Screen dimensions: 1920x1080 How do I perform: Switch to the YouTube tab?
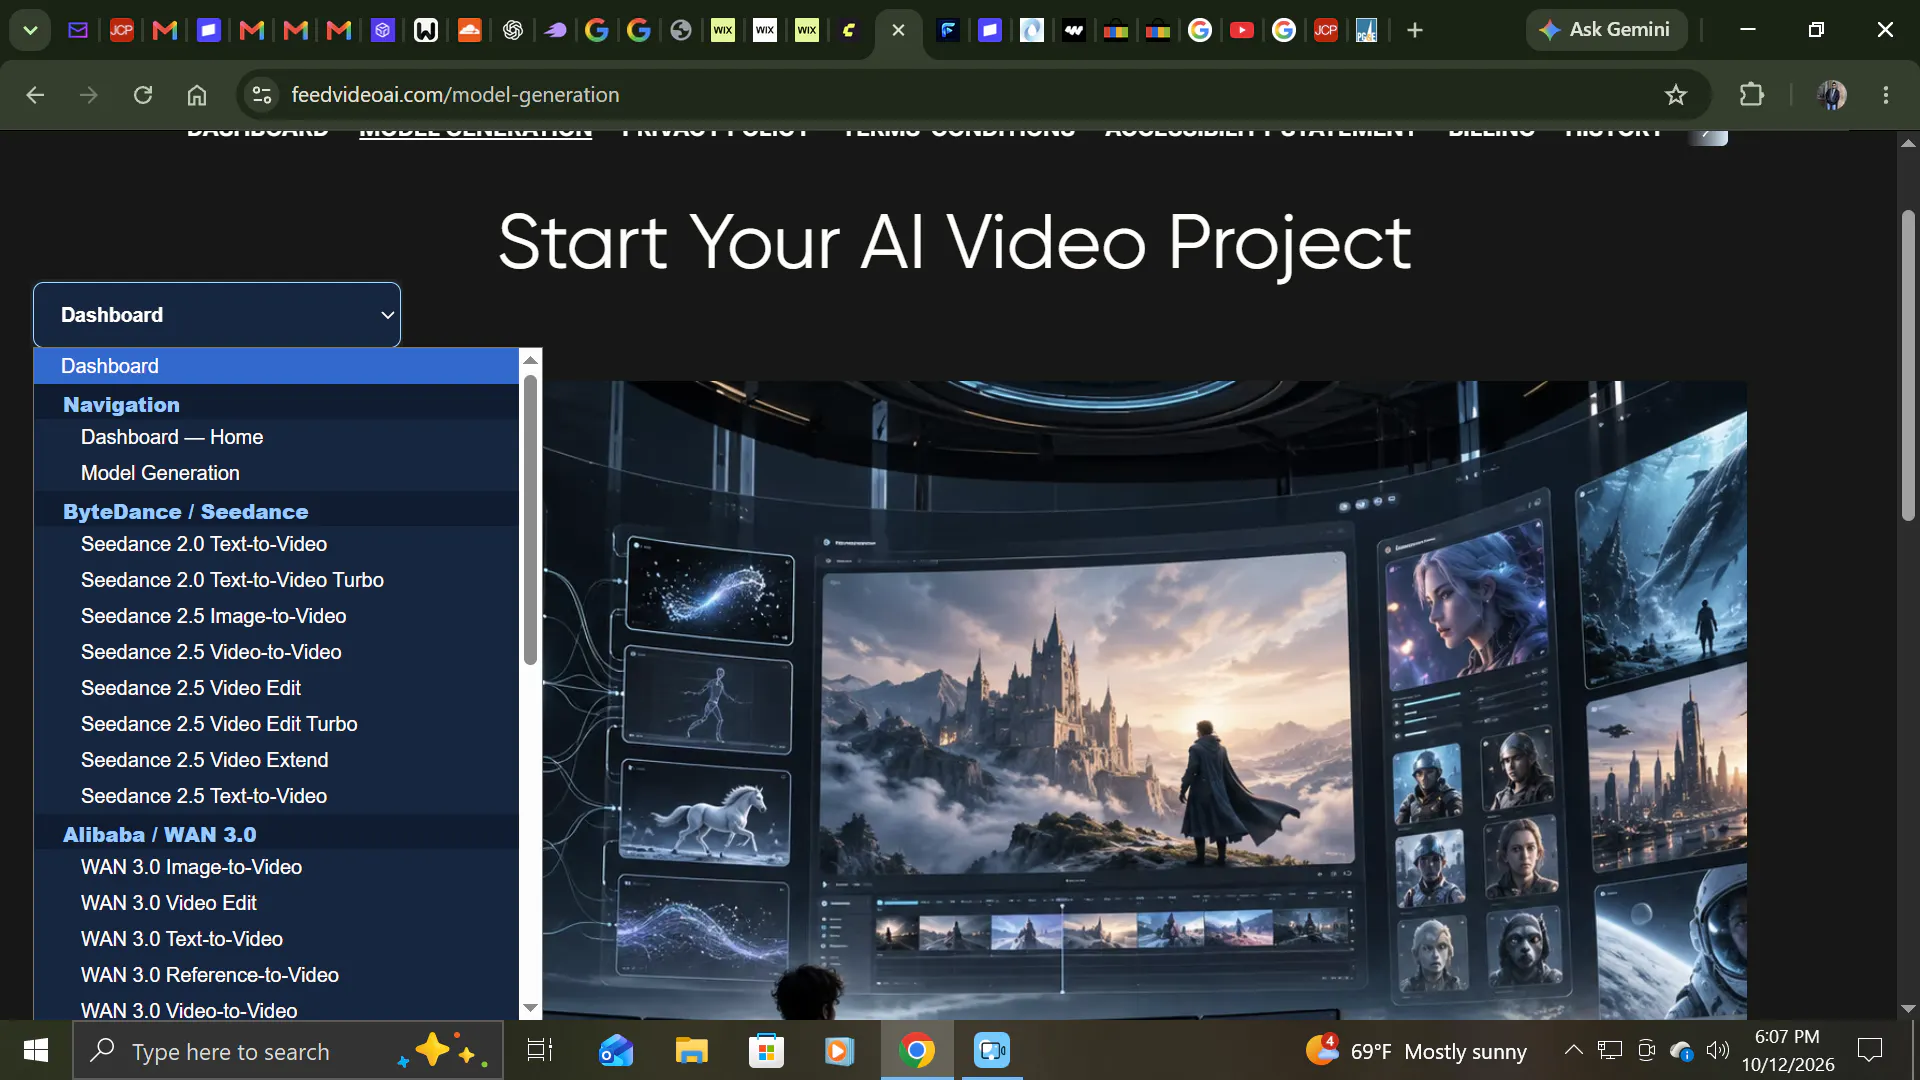pyautogui.click(x=1242, y=30)
